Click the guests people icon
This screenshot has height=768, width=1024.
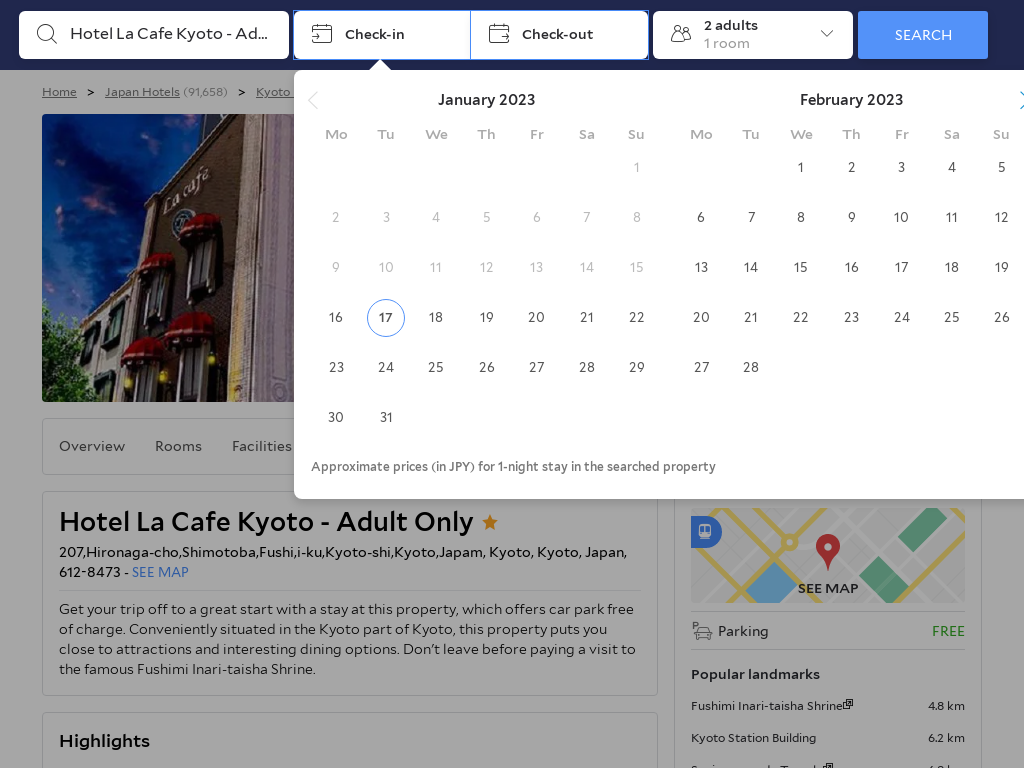(681, 34)
